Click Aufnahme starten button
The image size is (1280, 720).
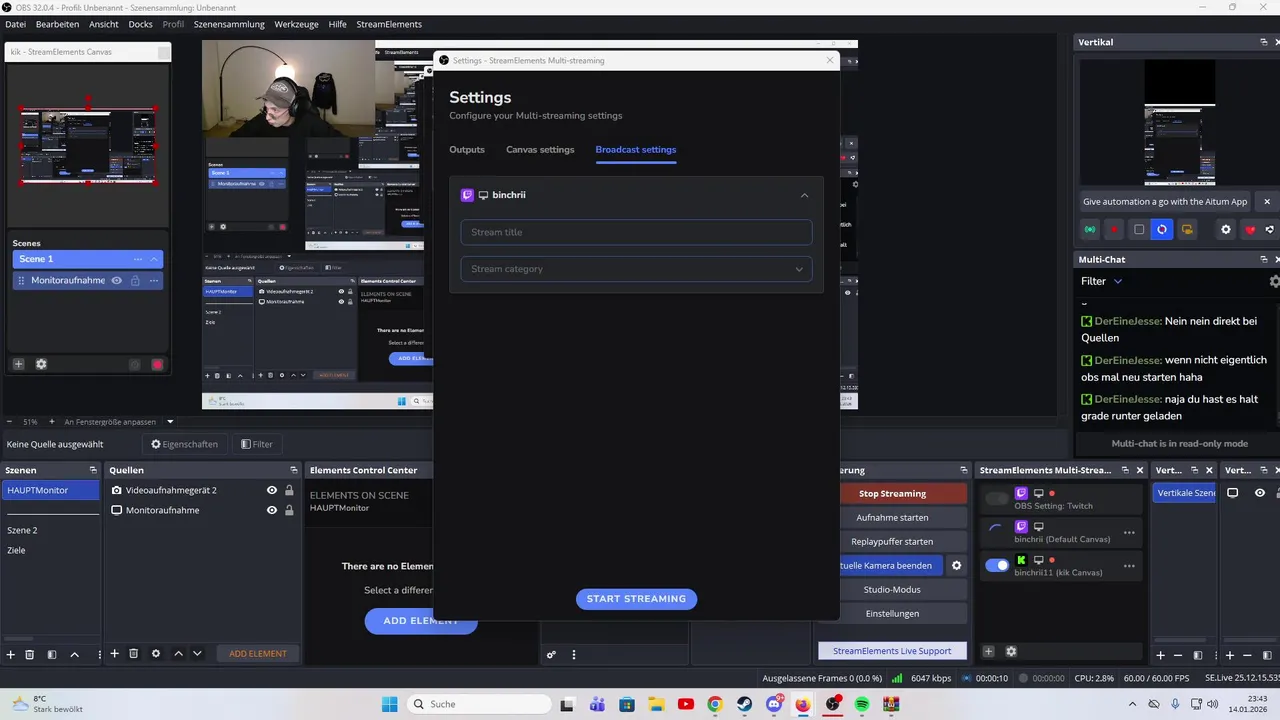(x=892, y=517)
